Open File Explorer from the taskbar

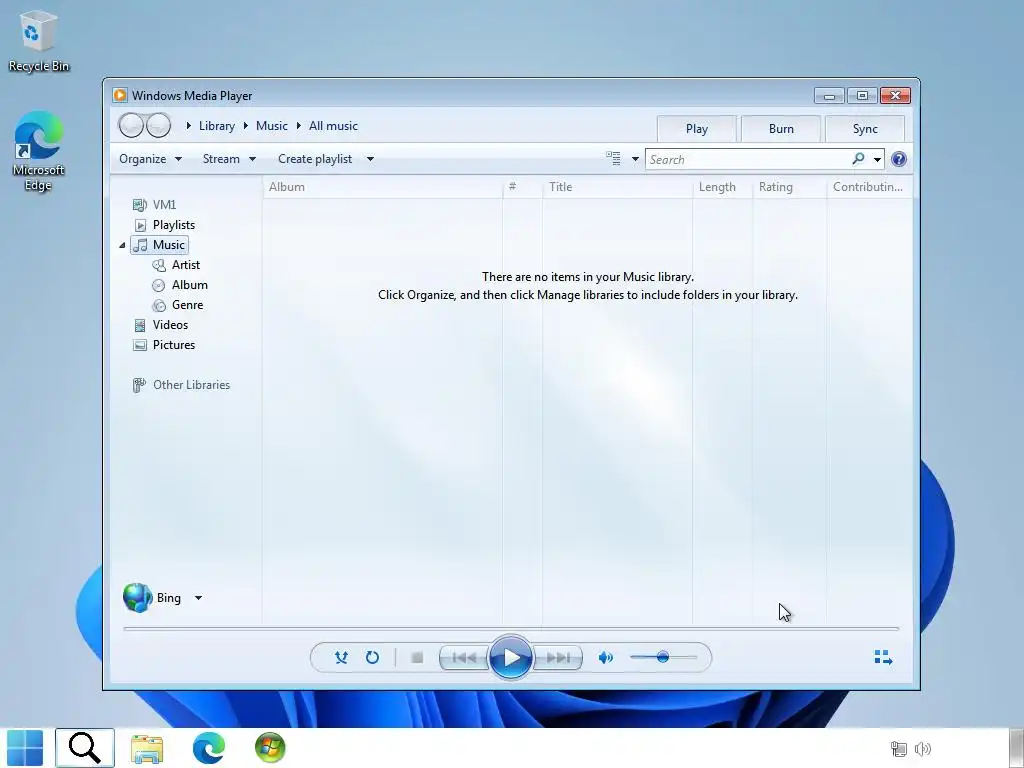(147, 748)
